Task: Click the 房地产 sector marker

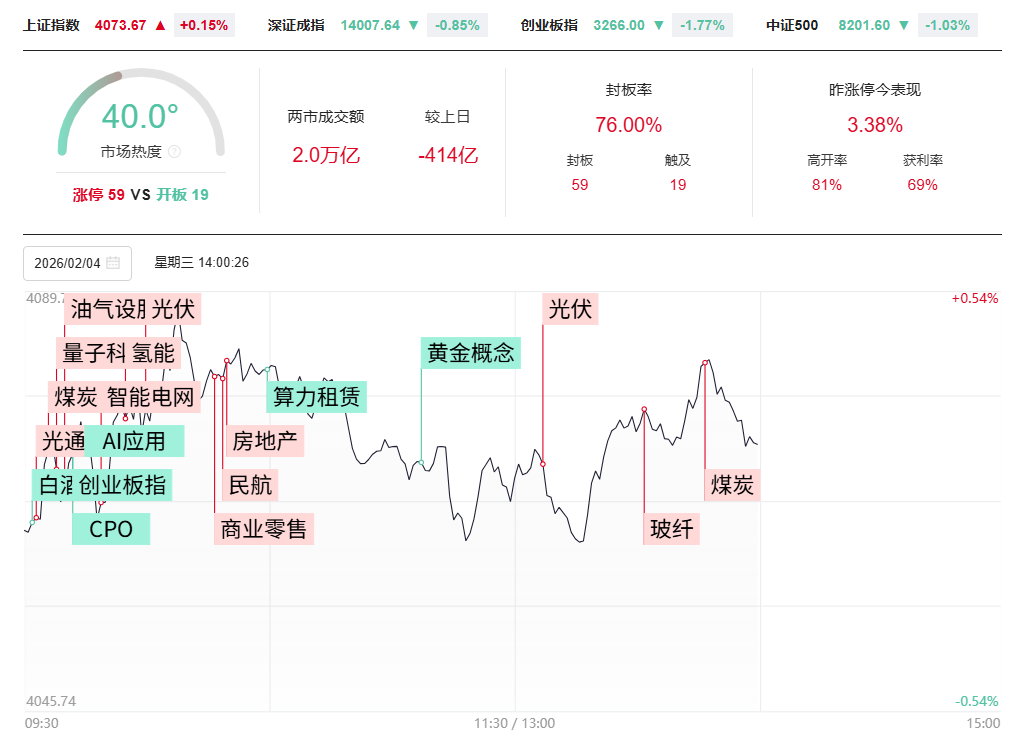Action: coord(265,440)
